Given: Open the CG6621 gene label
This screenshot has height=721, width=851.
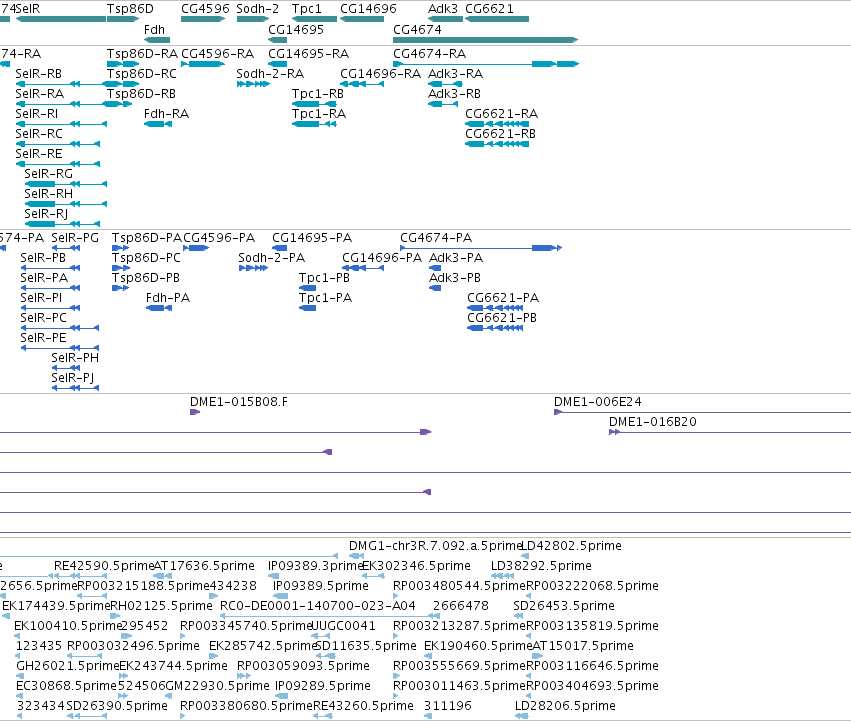Looking at the screenshot, I should click(x=490, y=9).
